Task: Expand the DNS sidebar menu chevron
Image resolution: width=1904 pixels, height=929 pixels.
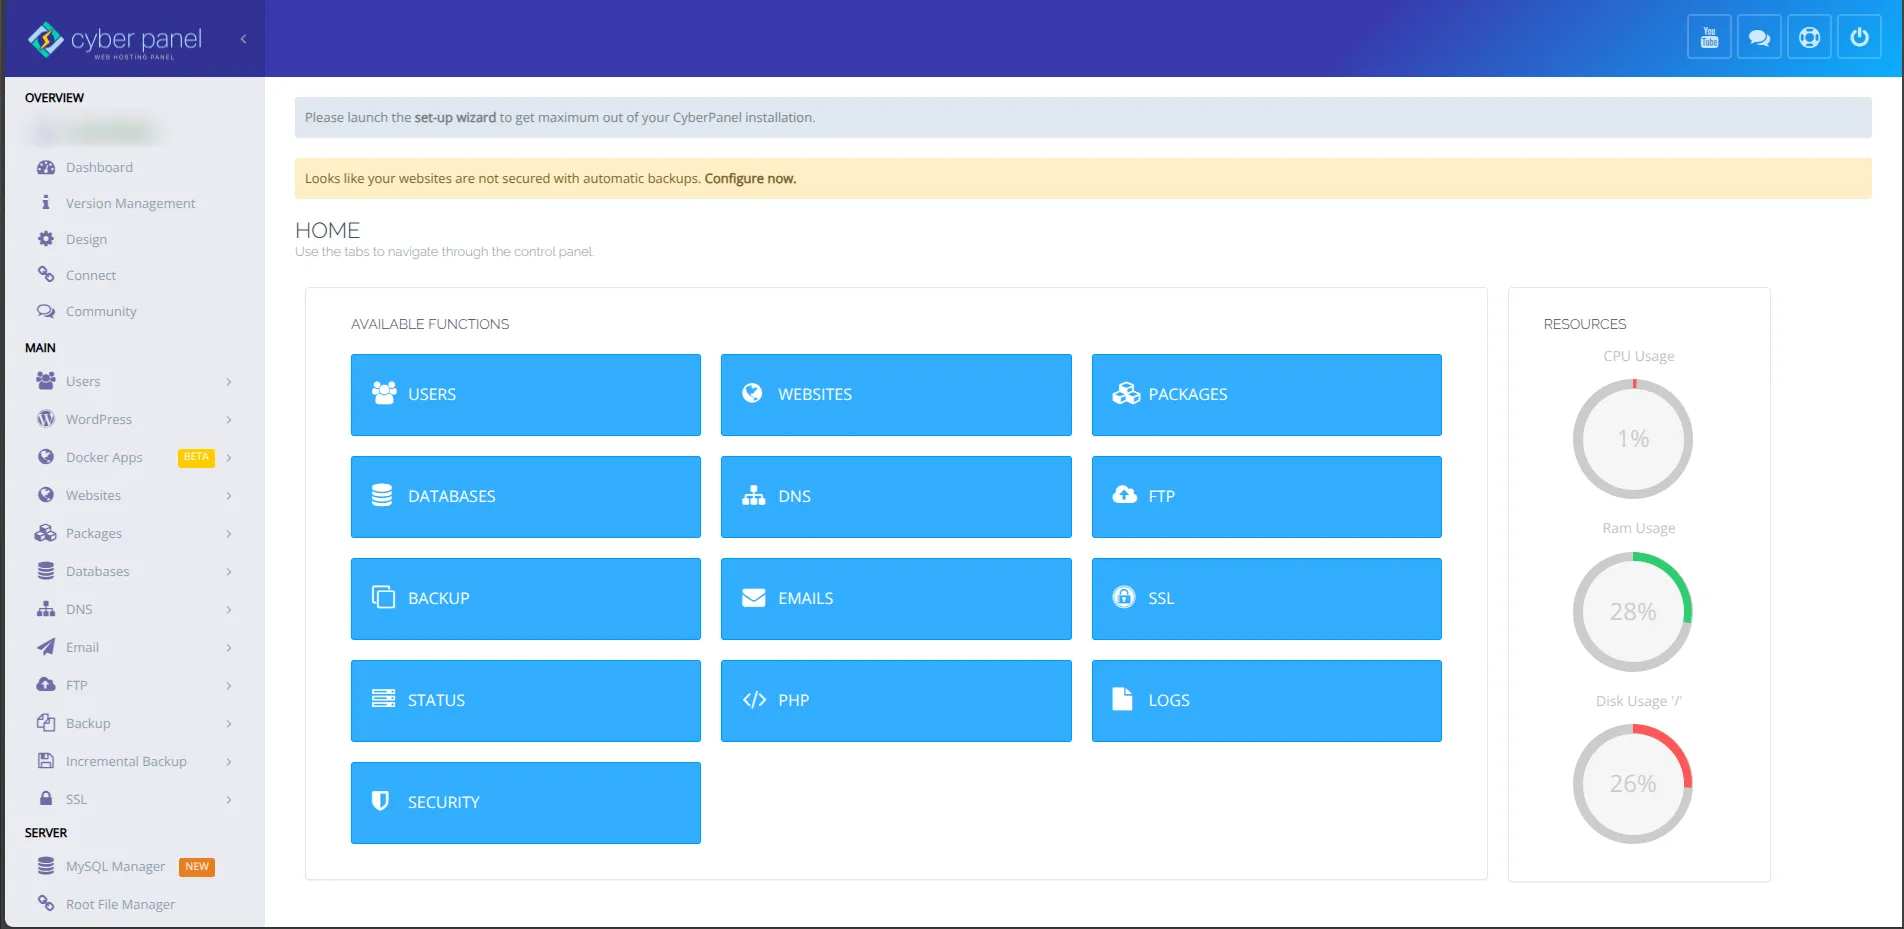Action: click(x=229, y=610)
